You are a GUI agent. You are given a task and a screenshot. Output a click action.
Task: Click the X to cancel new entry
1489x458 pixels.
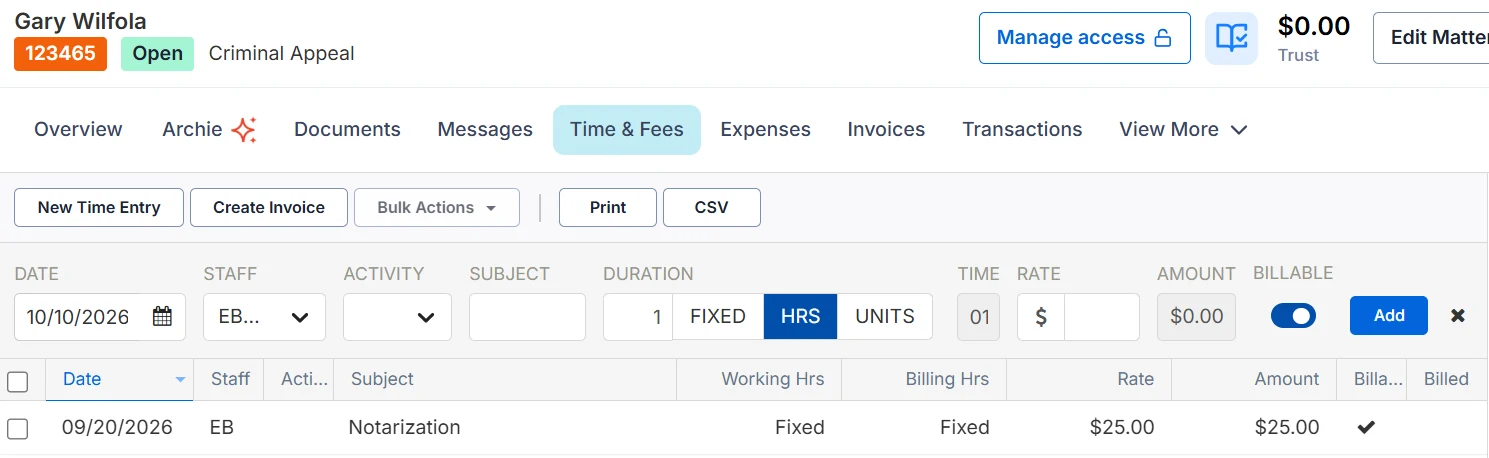coord(1458,315)
